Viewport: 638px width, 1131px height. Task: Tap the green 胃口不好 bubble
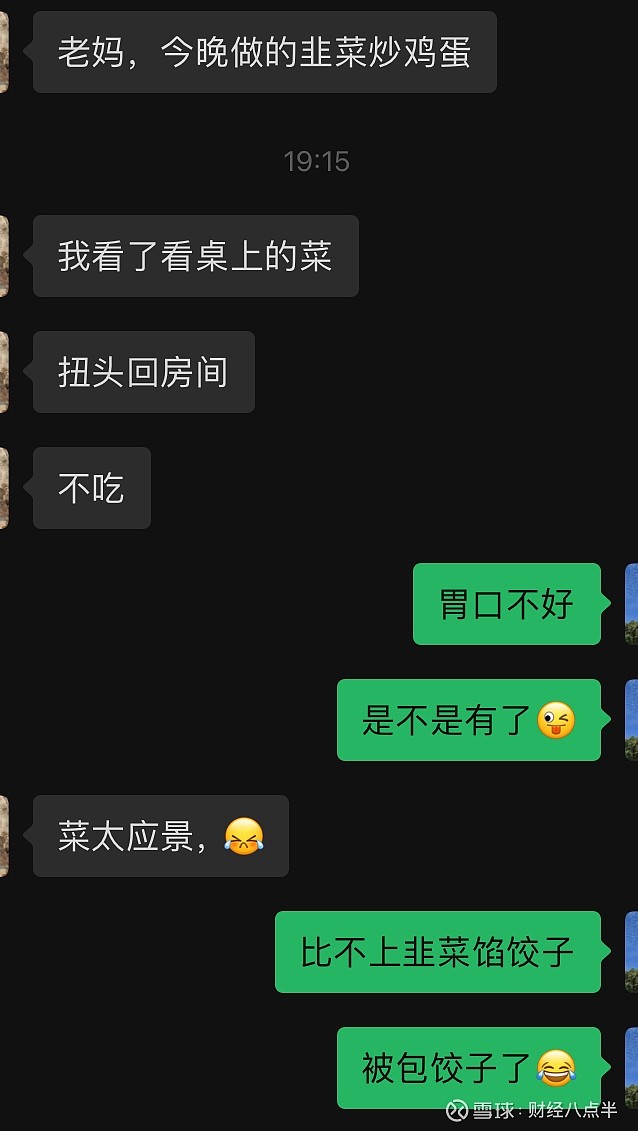(507, 604)
